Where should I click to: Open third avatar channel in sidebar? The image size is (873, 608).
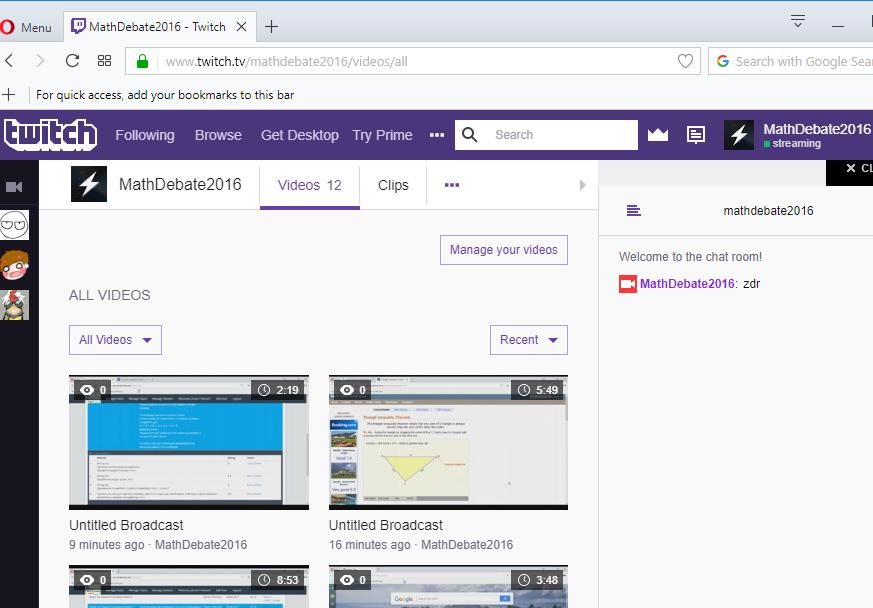coord(14,305)
